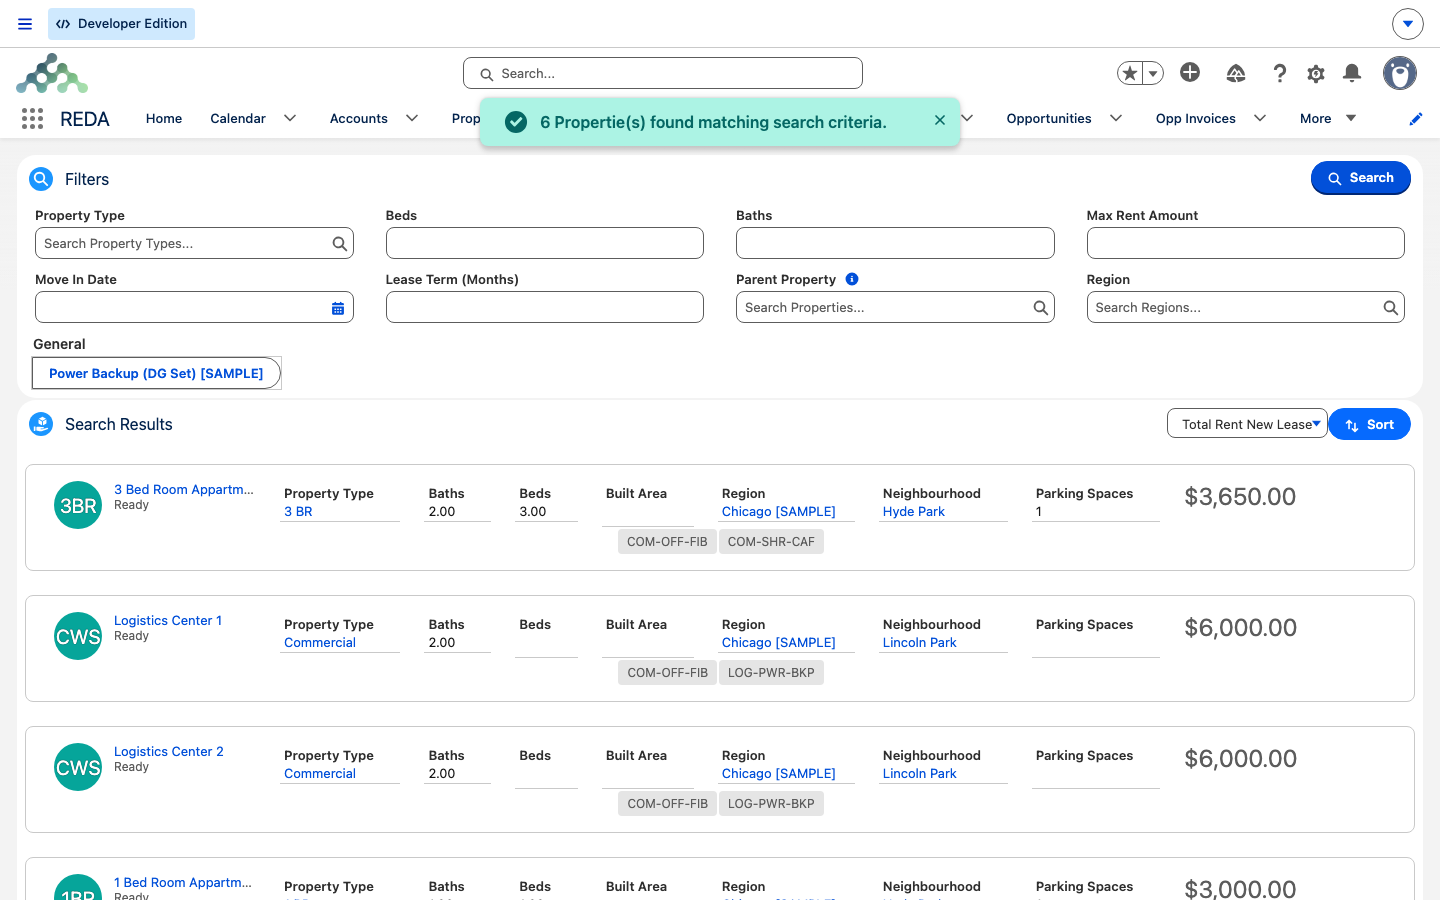
Task: Close the success toast notification
Action: tap(940, 120)
